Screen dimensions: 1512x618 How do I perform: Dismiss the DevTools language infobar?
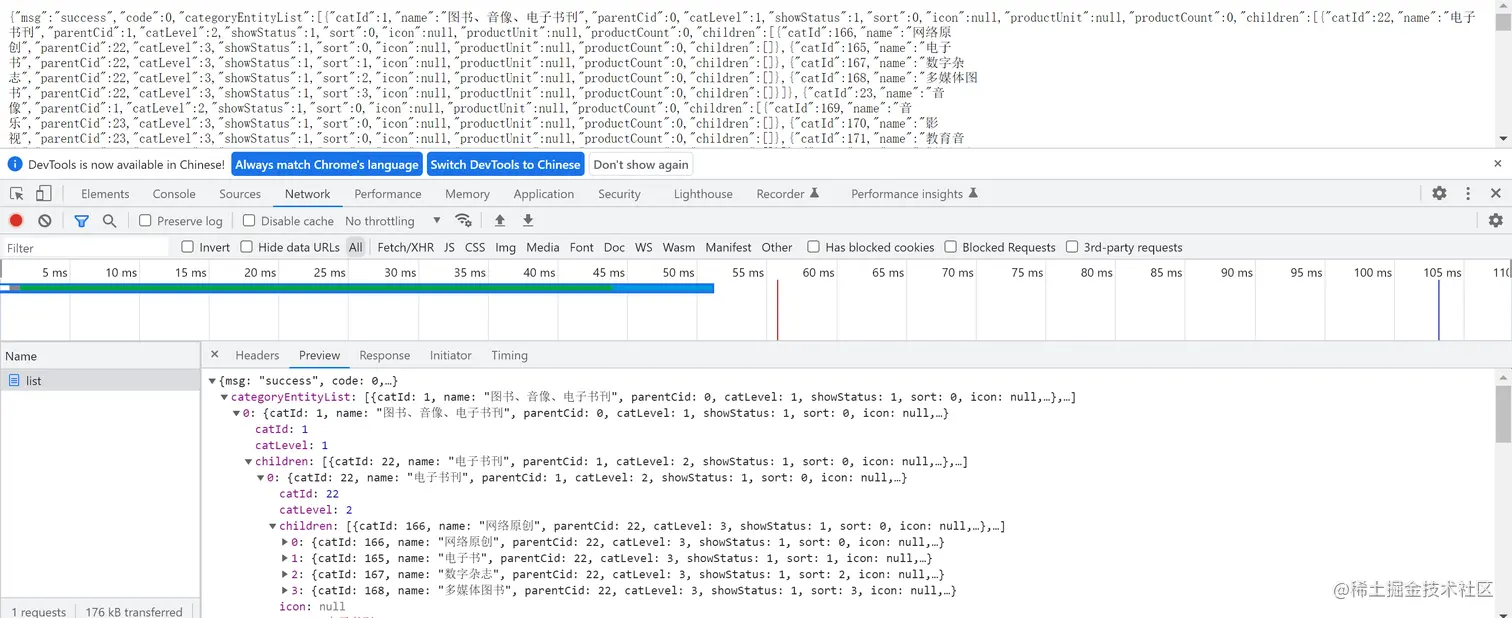tap(1498, 164)
